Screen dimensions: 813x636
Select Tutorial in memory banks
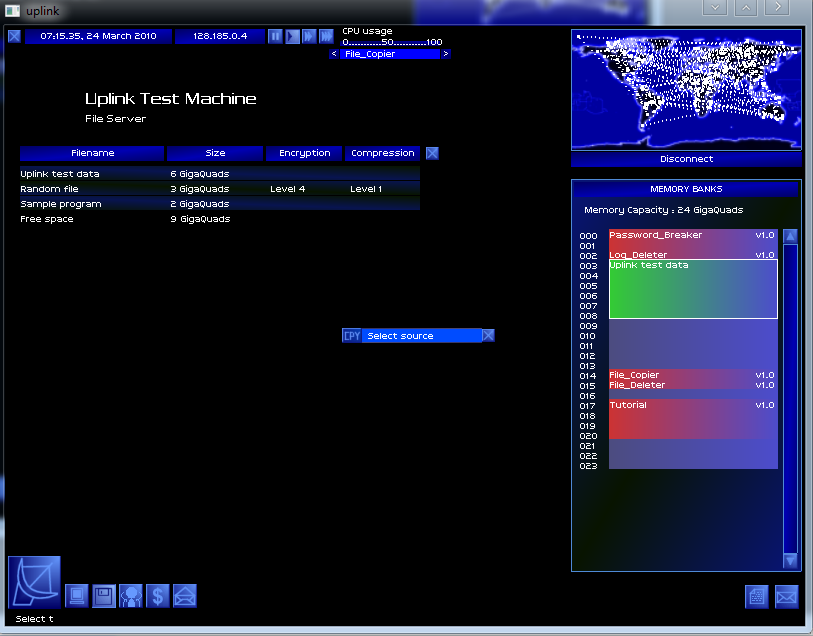[693, 419]
